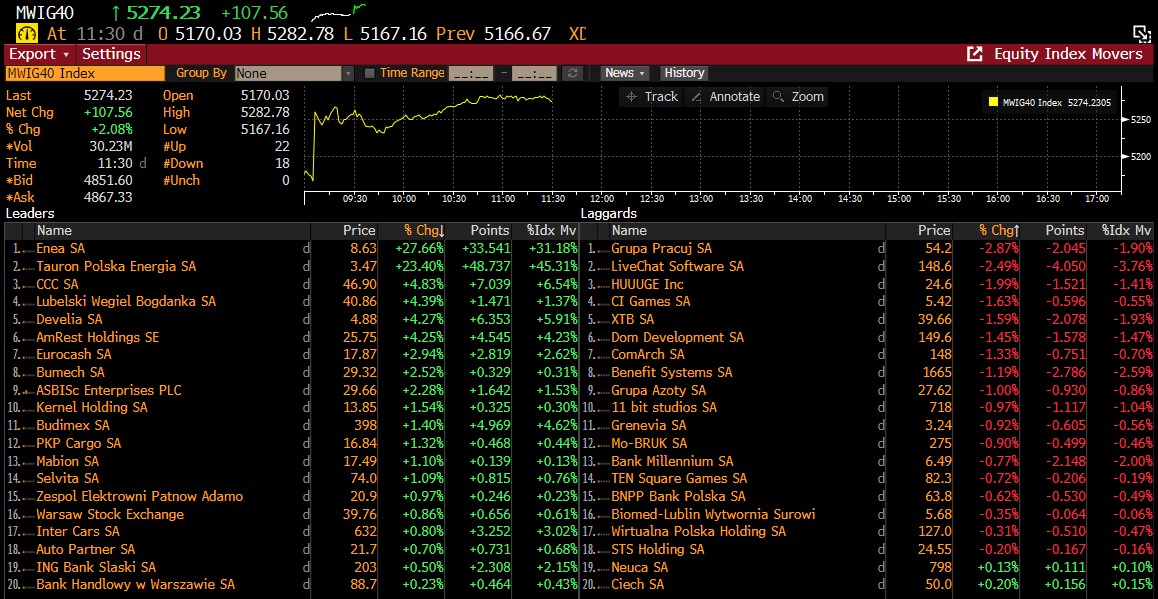
Task: Click the MWIG40 Index input field
Action: (84, 73)
